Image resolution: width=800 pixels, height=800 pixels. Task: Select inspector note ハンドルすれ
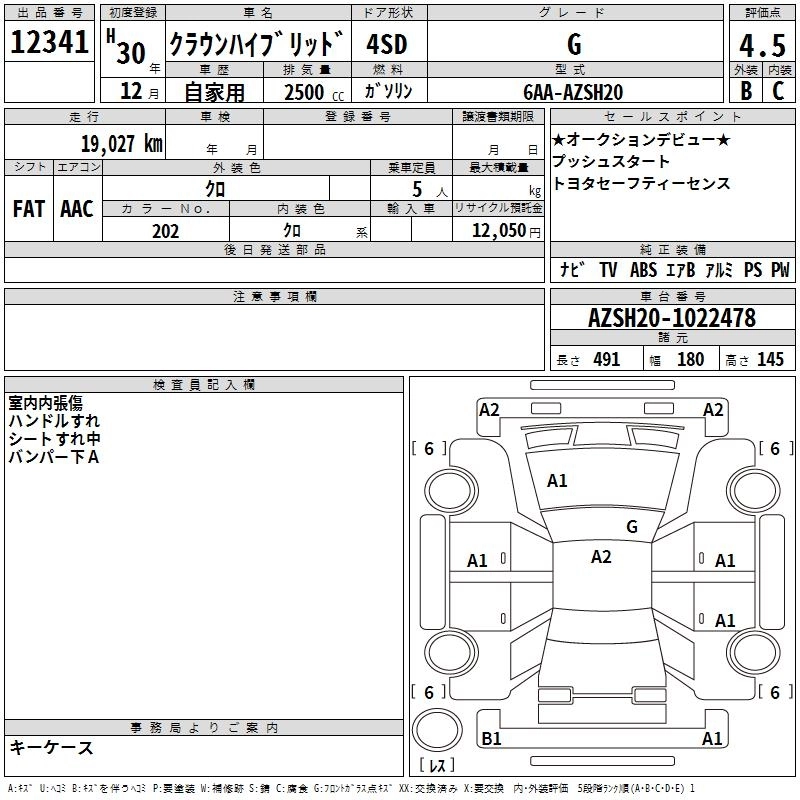(54, 421)
